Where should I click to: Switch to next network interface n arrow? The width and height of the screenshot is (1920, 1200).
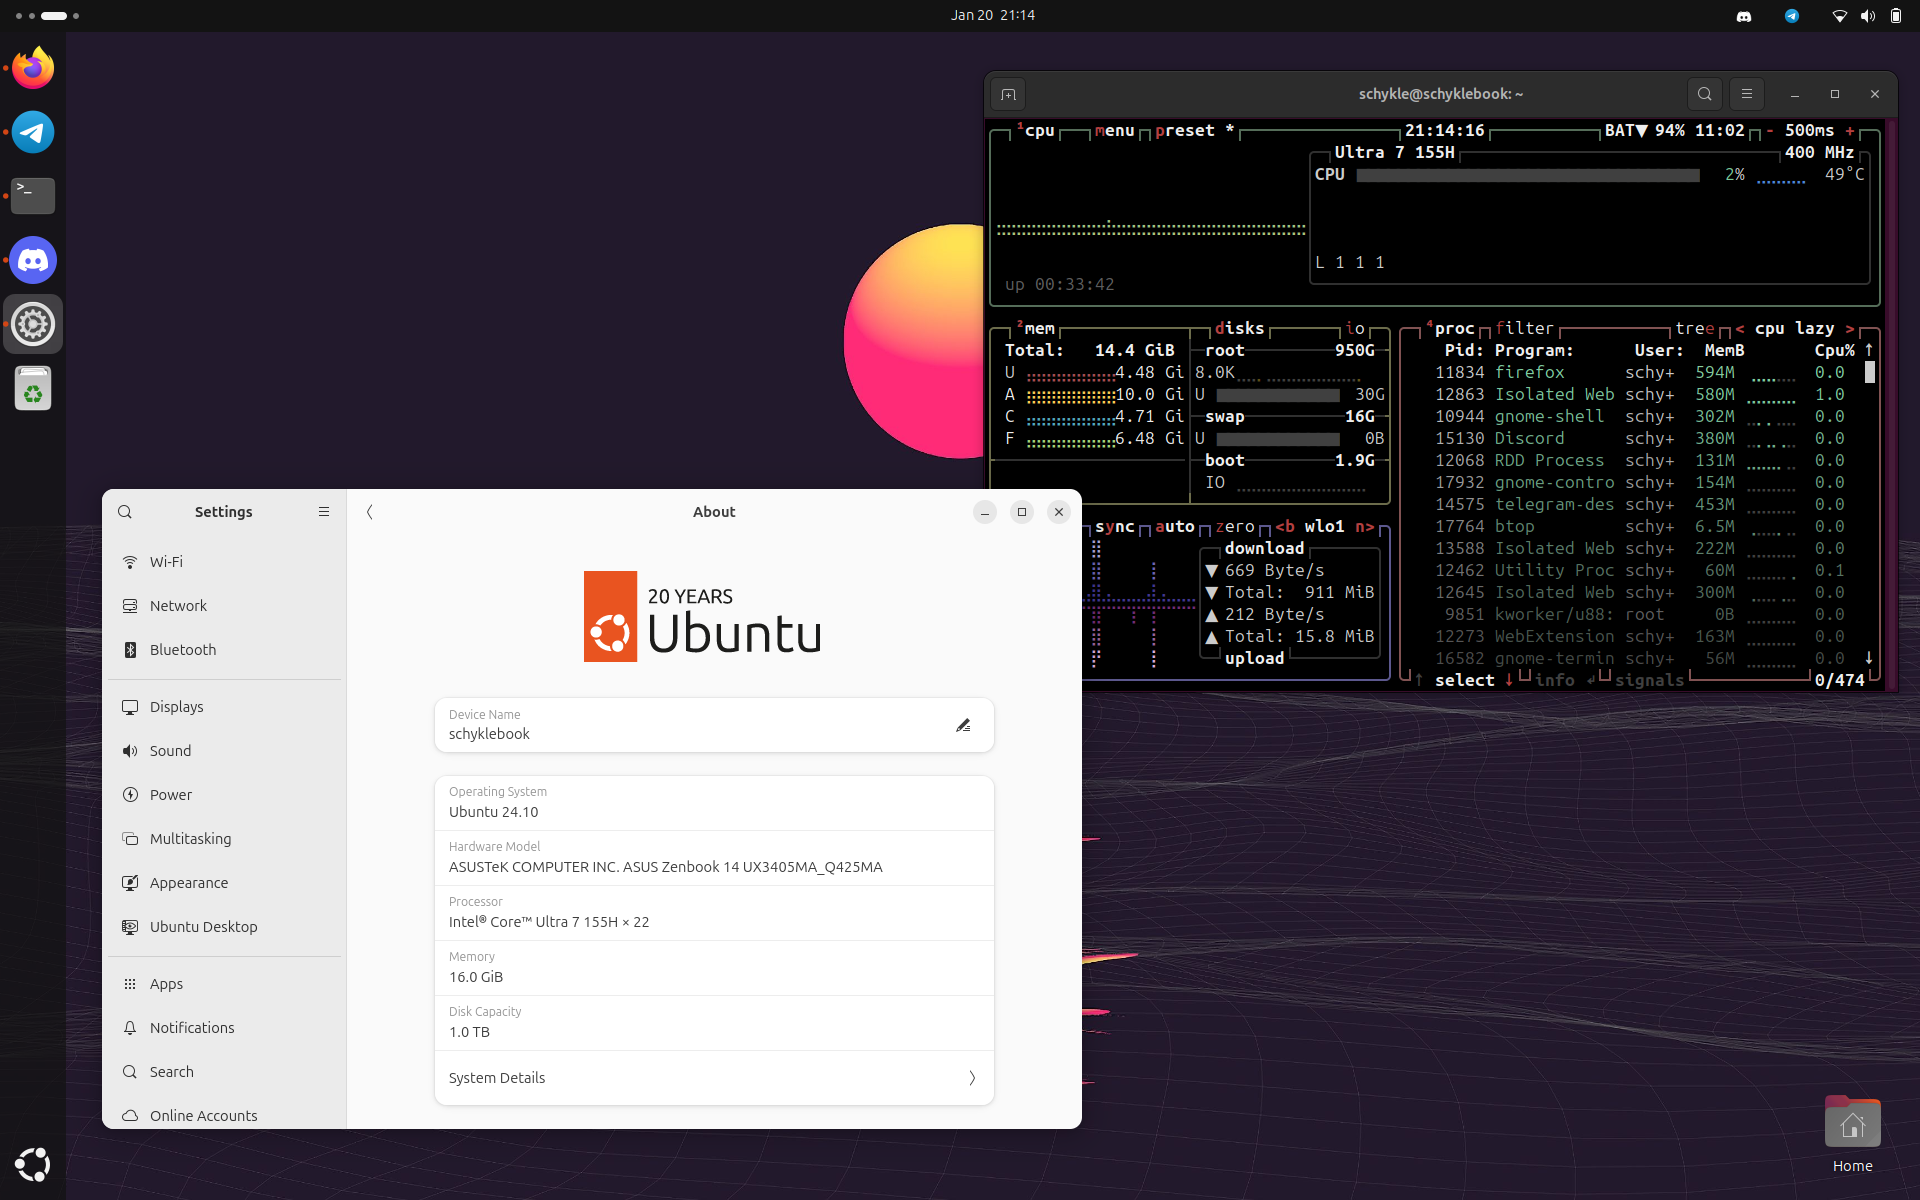coord(1365,527)
